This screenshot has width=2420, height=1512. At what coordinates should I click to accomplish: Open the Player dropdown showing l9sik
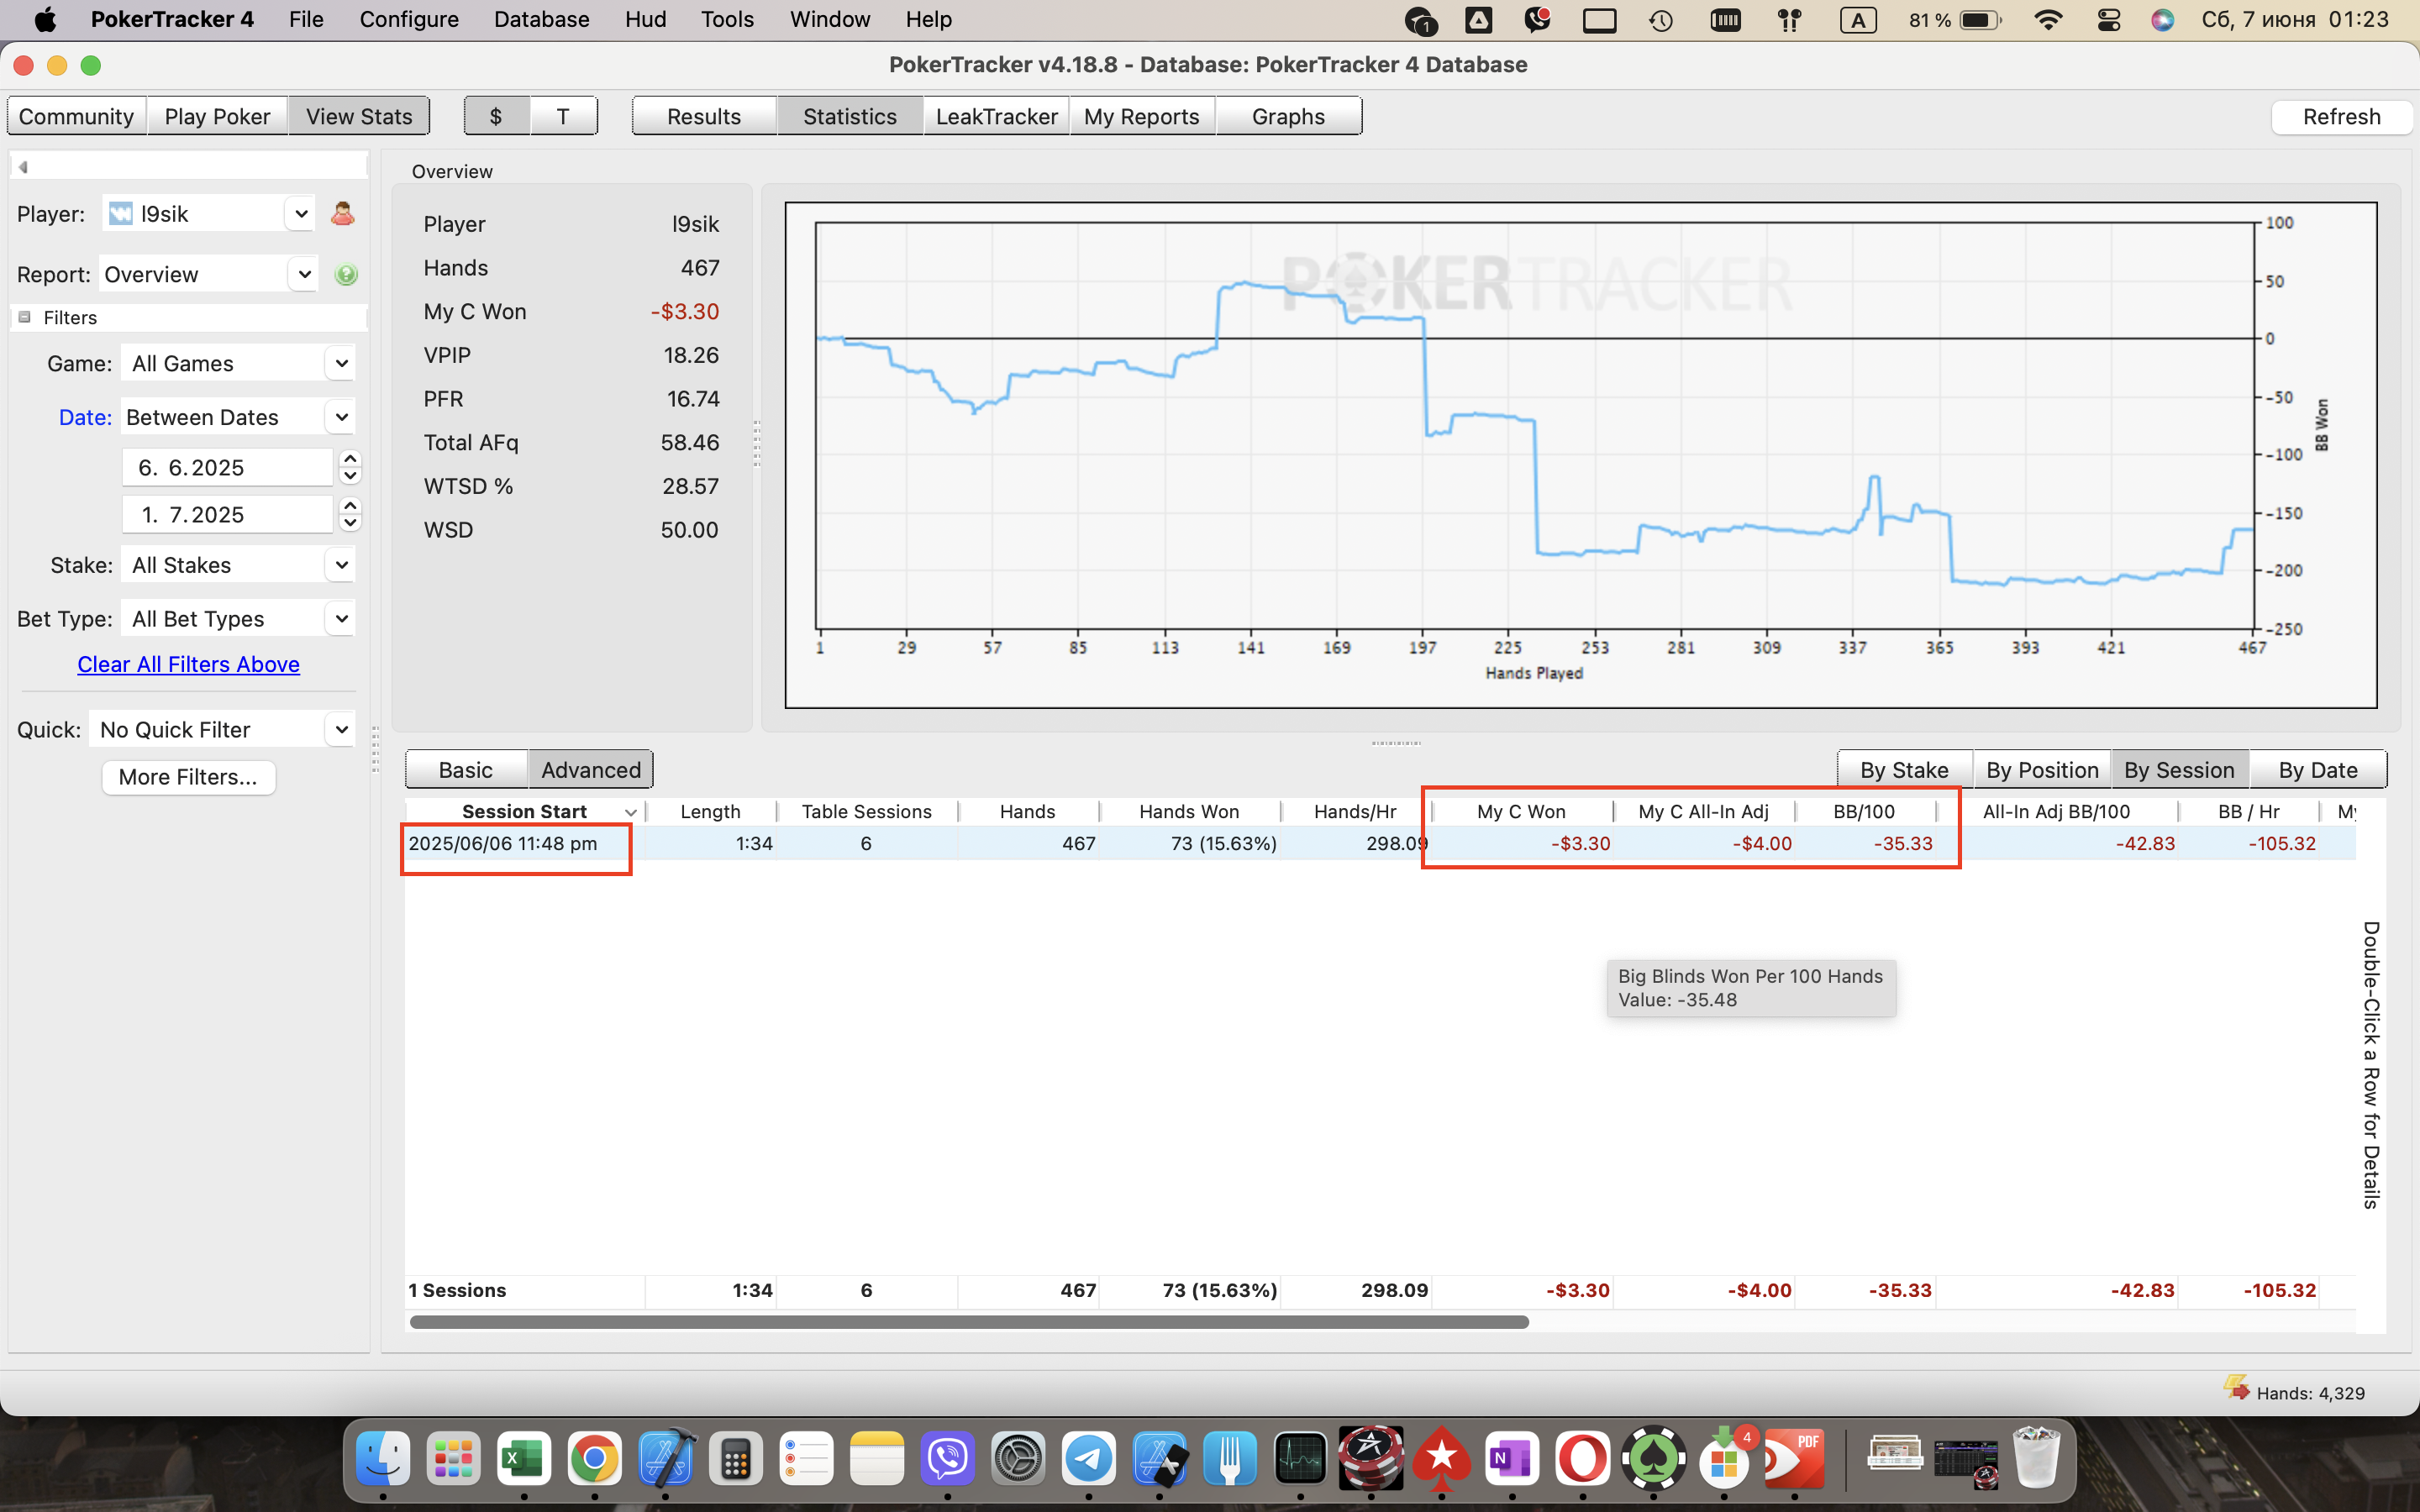click(x=208, y=213)
